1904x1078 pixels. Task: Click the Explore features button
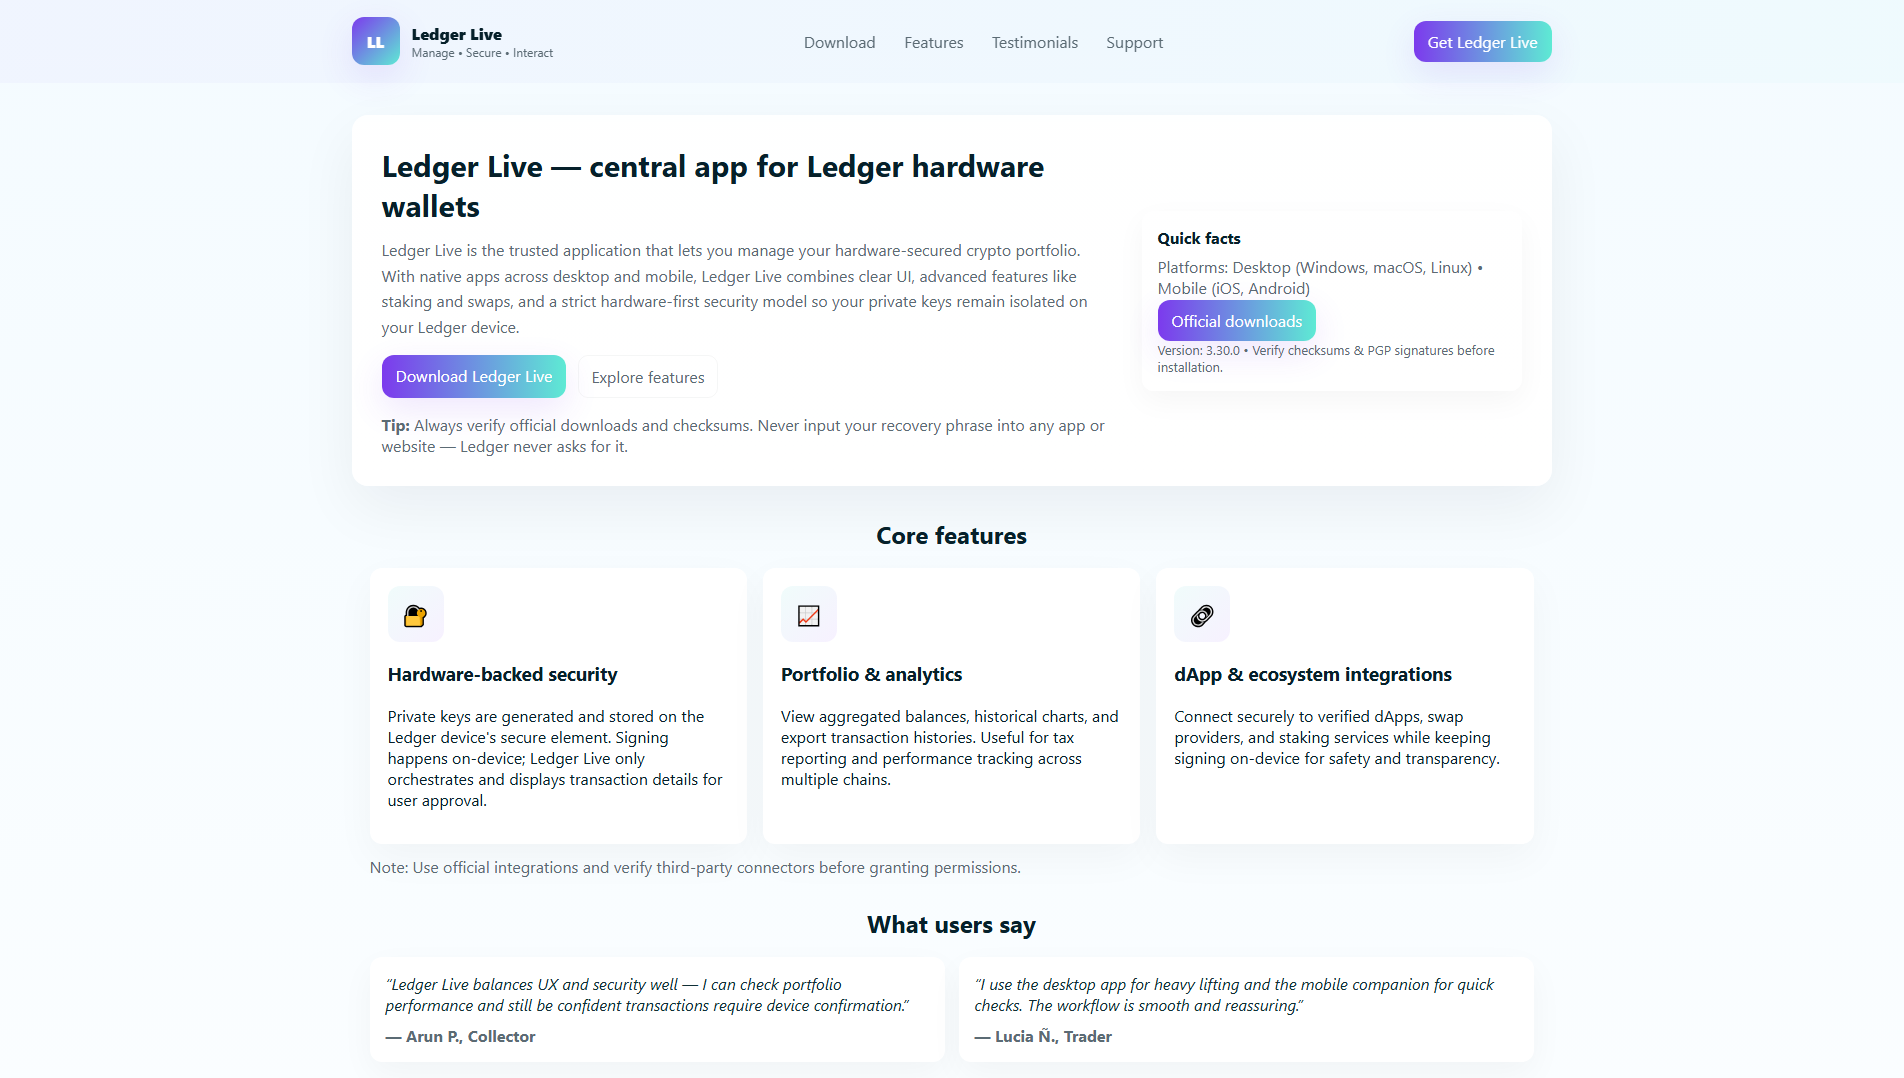click(x=648, y=377)
